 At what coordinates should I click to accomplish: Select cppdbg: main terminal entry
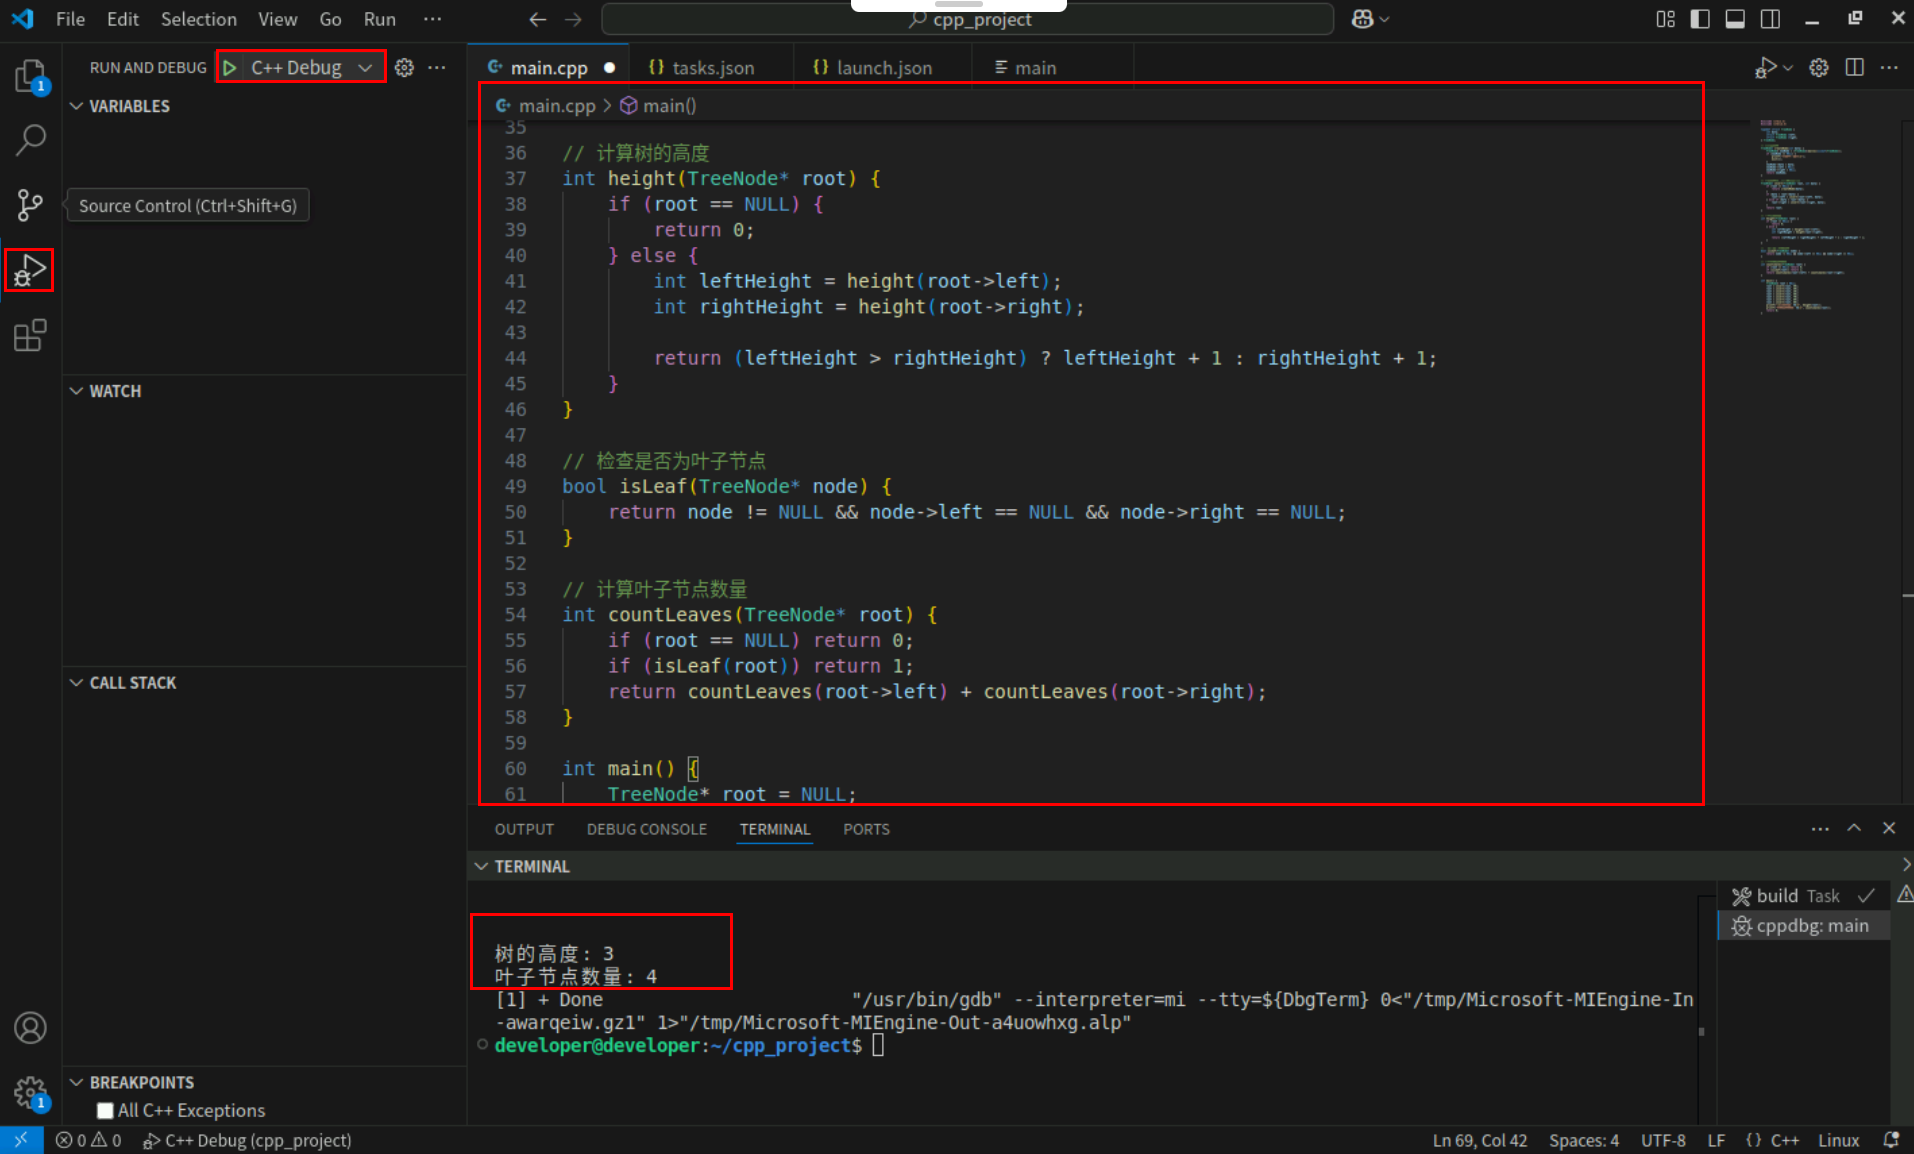pyautogui.click(x=1811, y=926)
